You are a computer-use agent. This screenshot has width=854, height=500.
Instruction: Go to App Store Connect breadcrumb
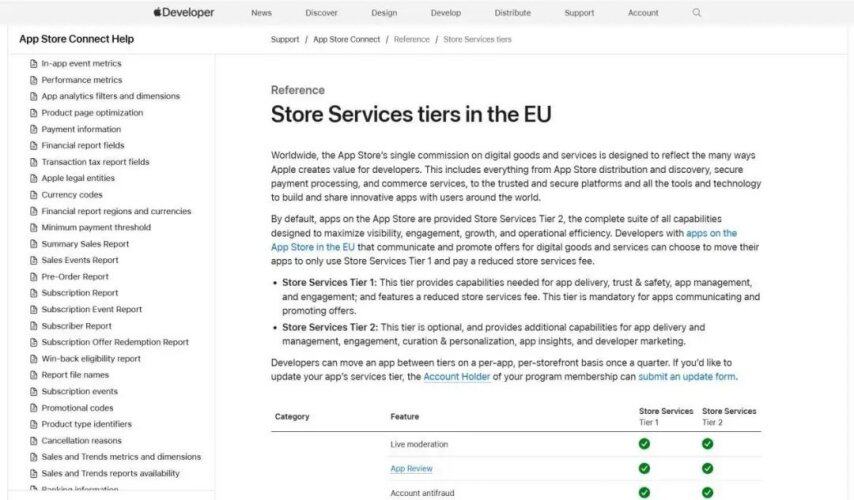tap(346, 39)
